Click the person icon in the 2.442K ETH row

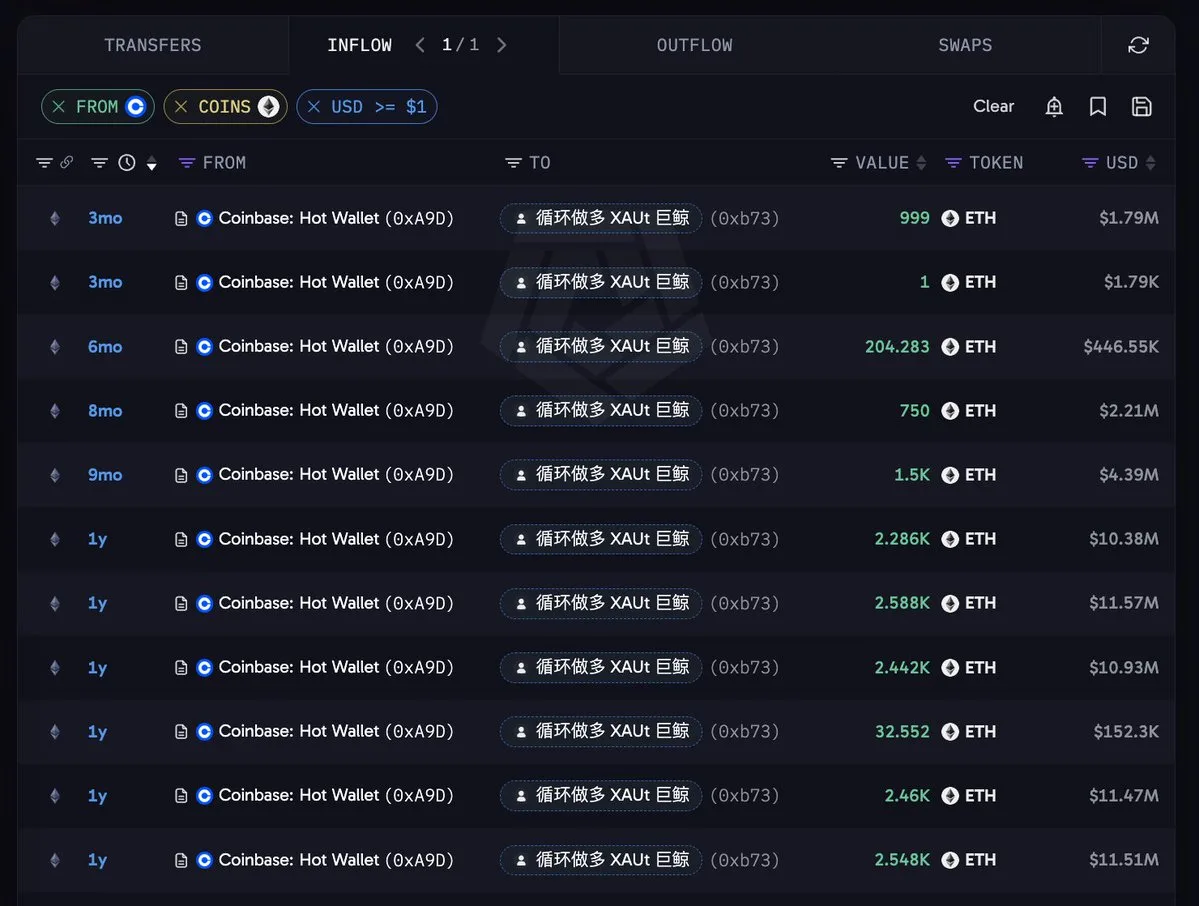tap(521, 667)
